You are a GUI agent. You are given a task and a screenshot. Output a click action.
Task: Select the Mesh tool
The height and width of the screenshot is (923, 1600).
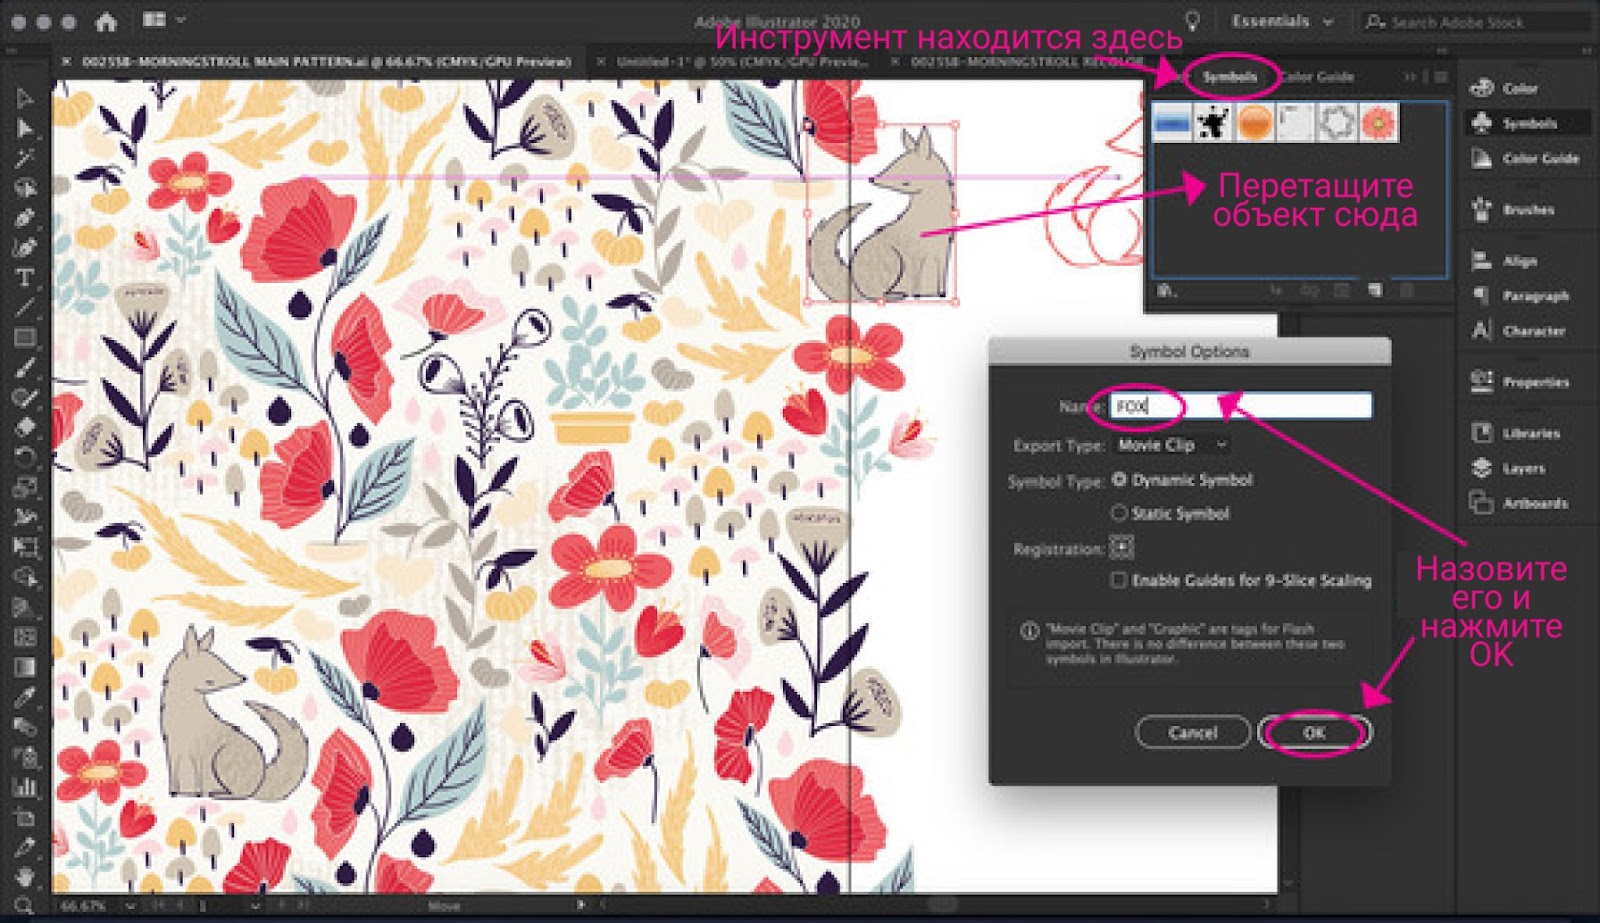click(25, 637)
